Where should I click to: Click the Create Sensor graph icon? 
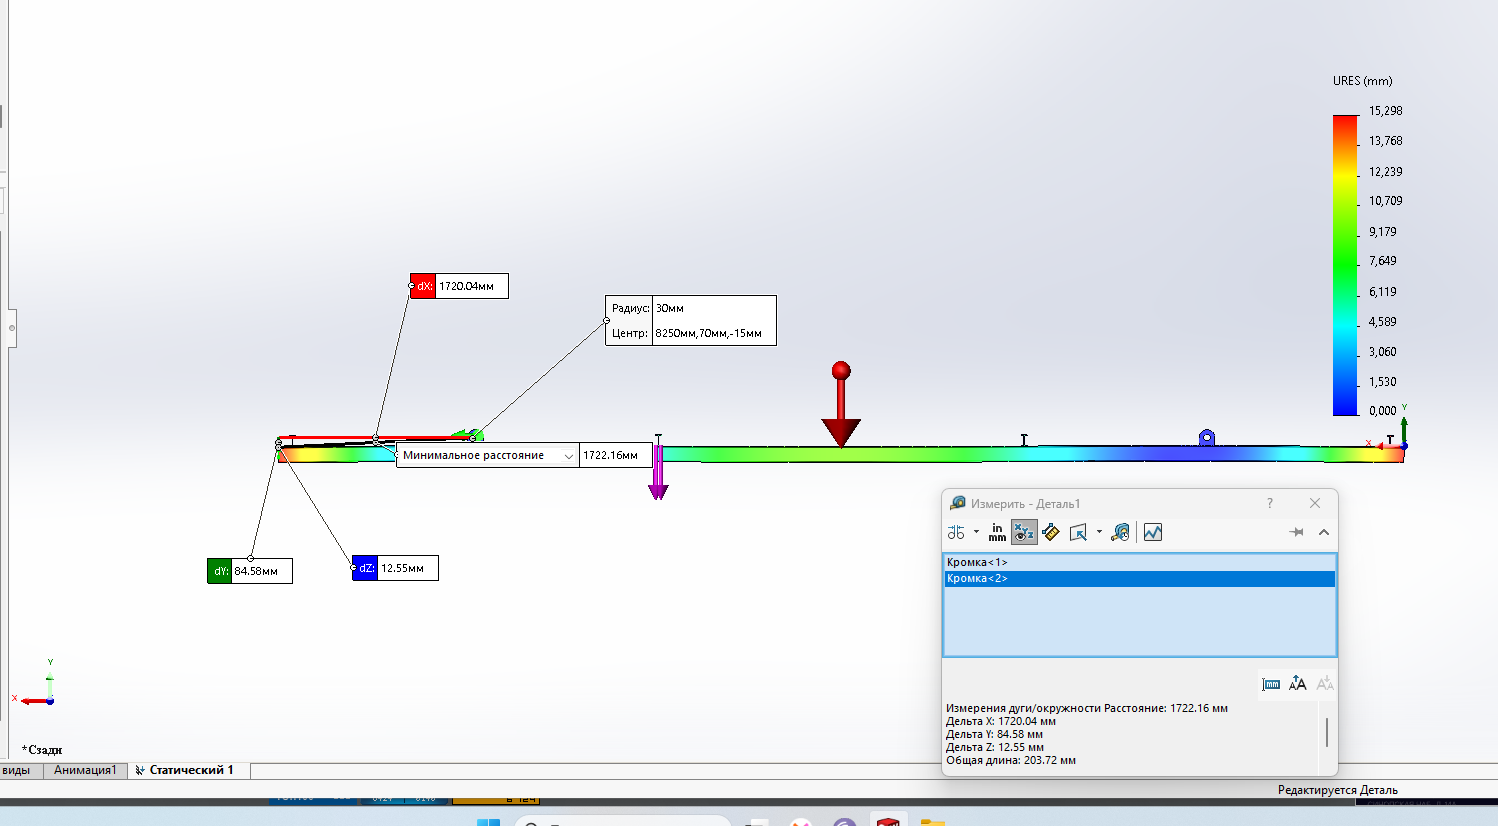pyautogui.click(x=1153, y=532)
